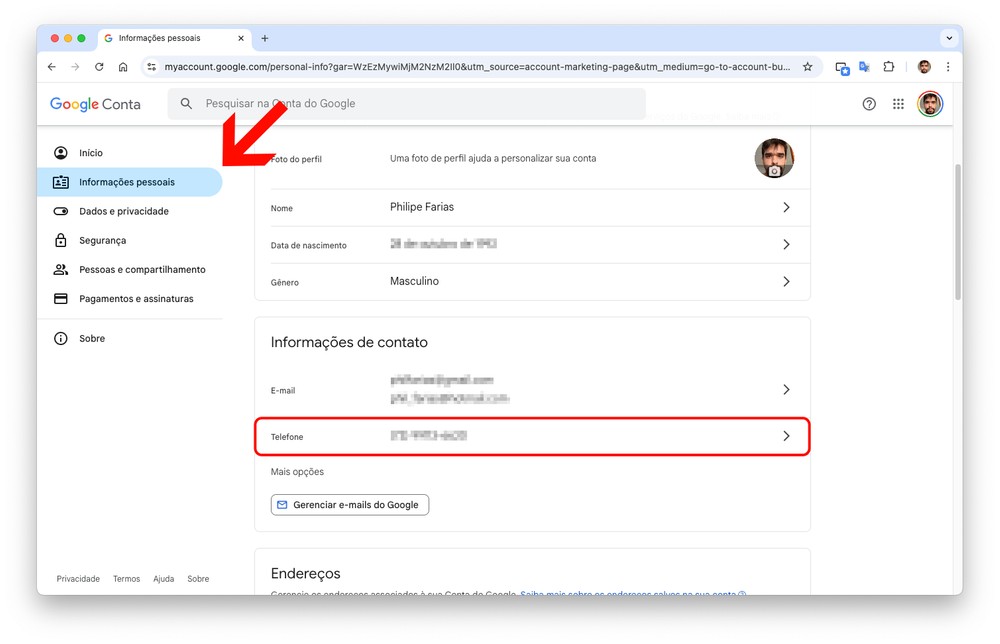The image size is (1000, 644).
Task: Open the Google apps grid icon
Action: click(x=898, y=104)
